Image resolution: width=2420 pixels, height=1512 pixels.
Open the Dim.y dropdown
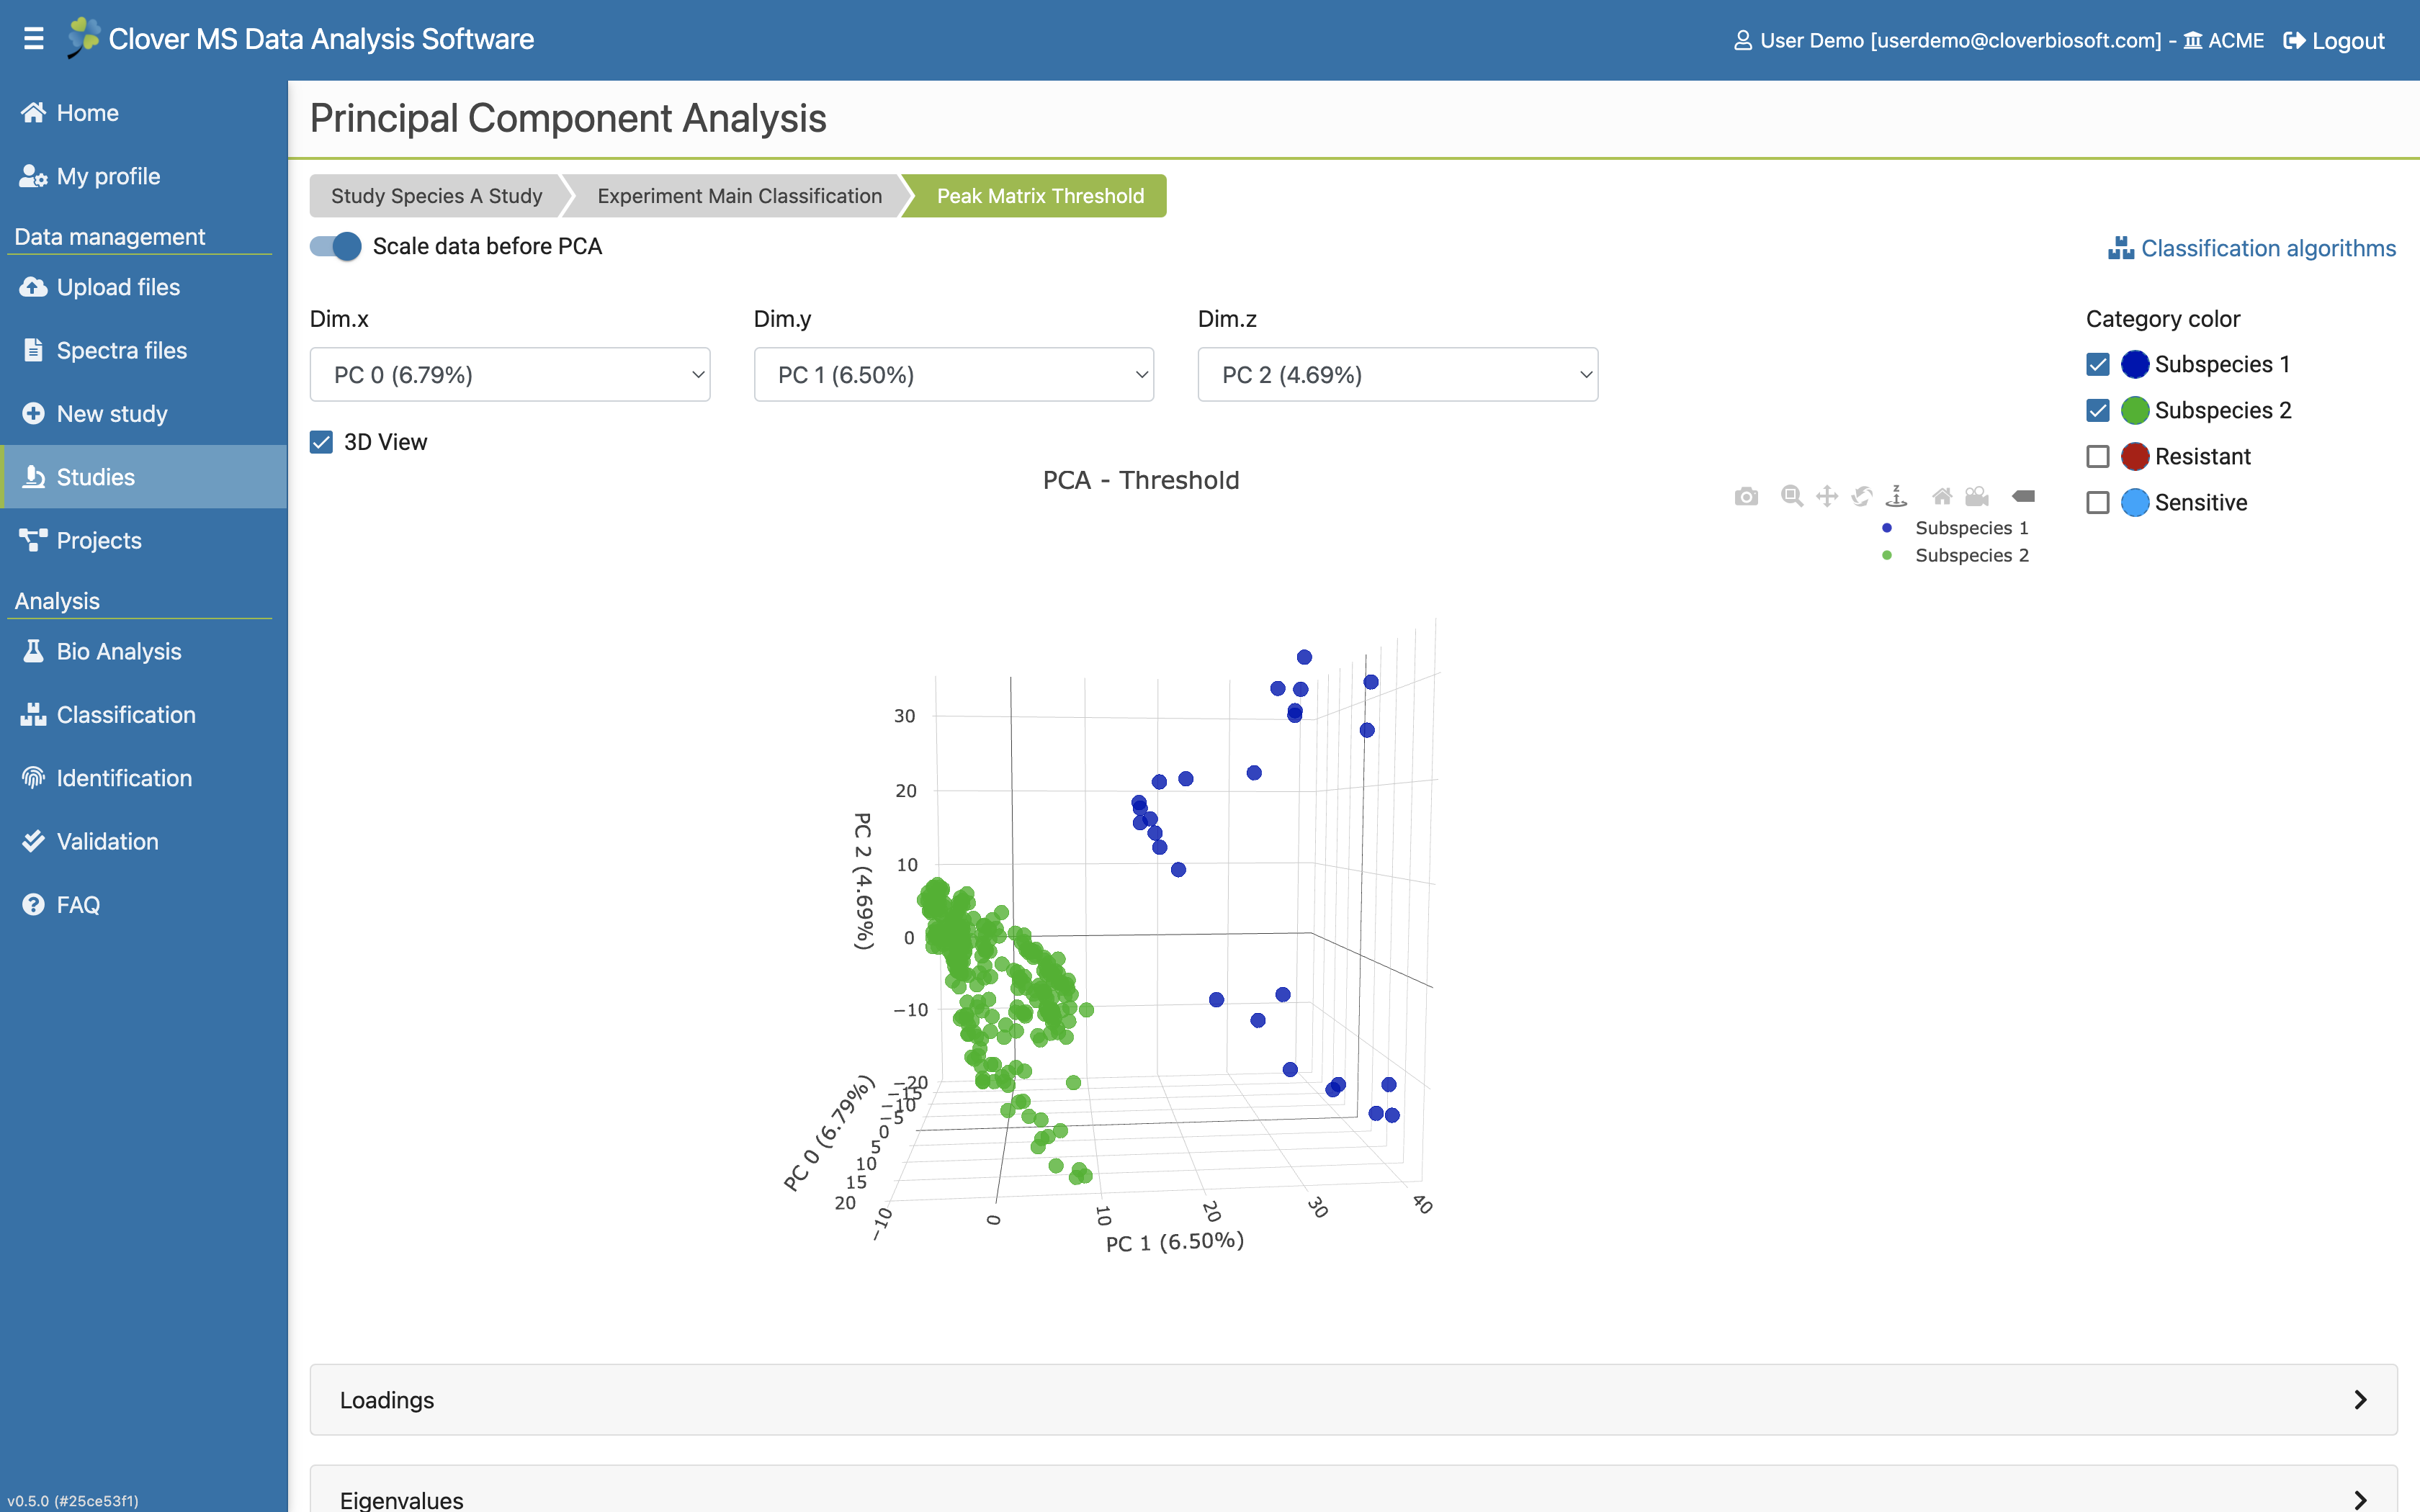coord(954,375)
